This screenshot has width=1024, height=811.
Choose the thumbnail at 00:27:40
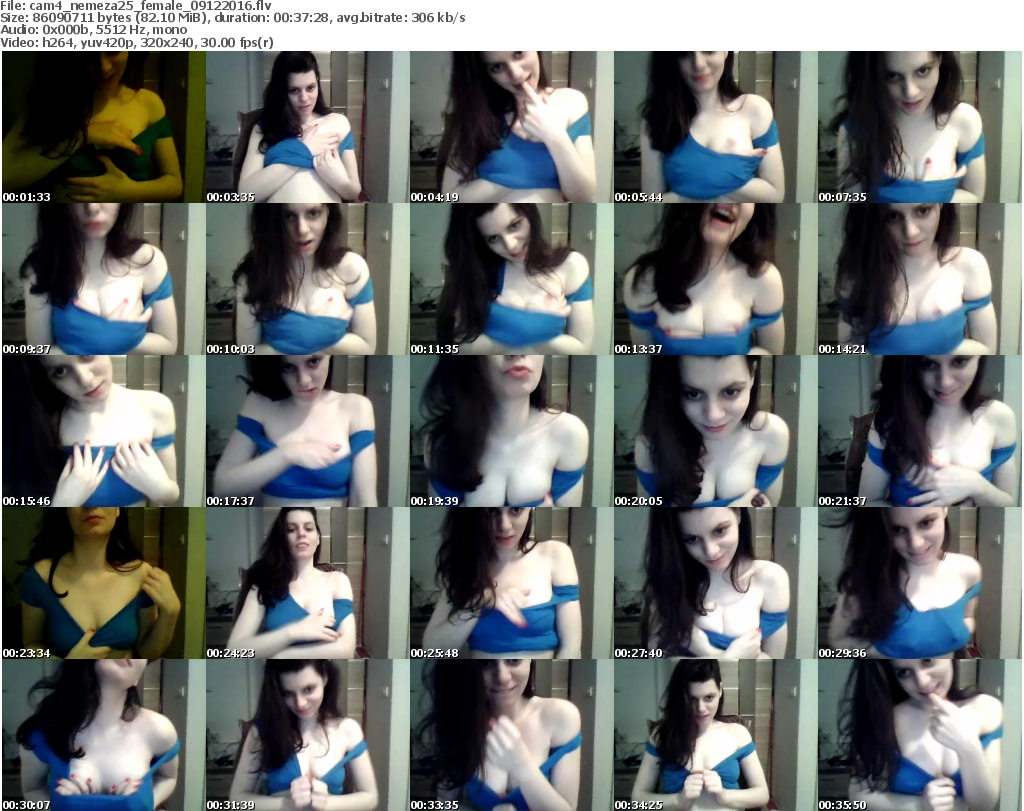pyautogui.click(x=715, y=583)
